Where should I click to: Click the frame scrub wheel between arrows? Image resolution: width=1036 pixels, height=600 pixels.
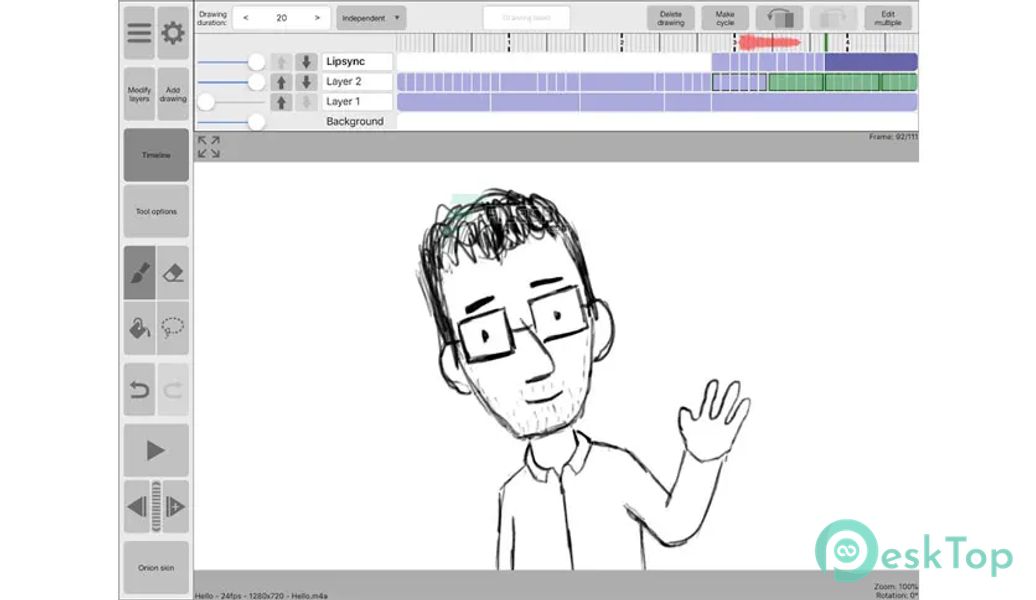157,507
